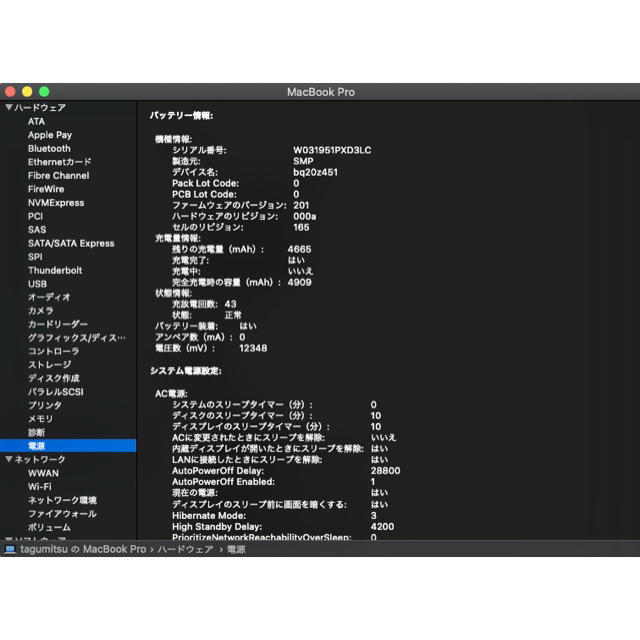This screenshot has height=640, width=640.
Task: Click the バッテリー情報 heading
Action: click(181, 116)
